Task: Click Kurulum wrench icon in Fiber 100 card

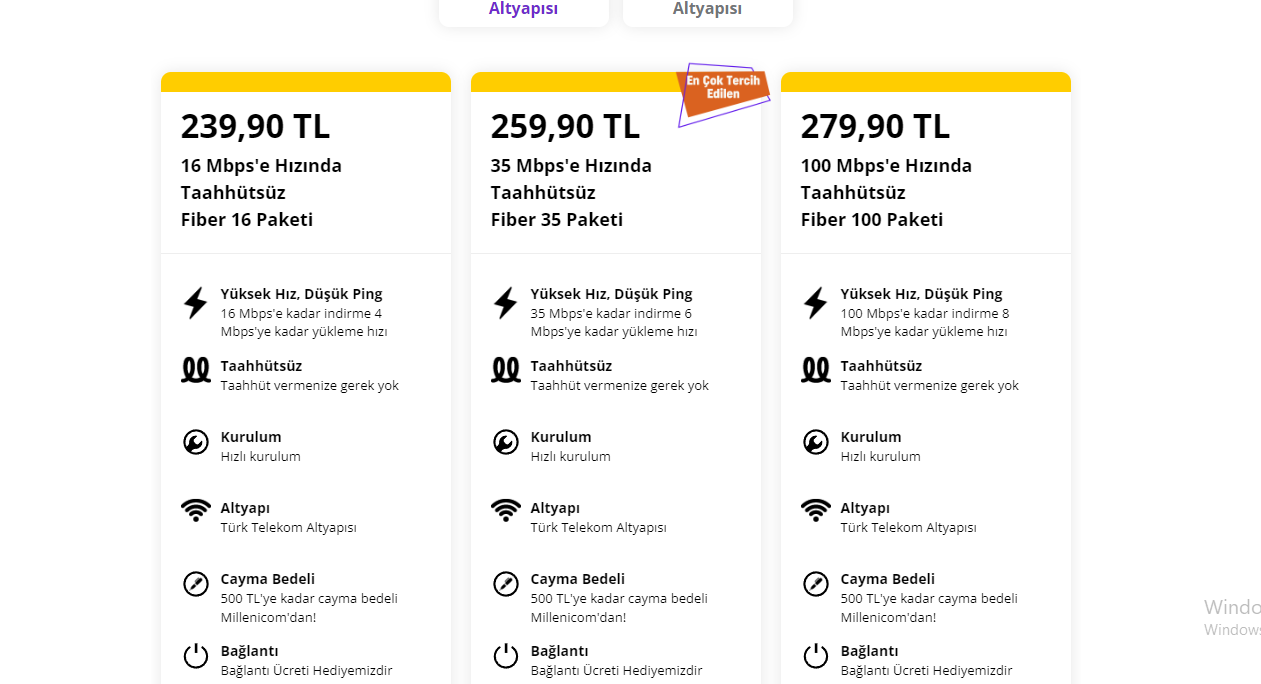Action: click(816, 442)
